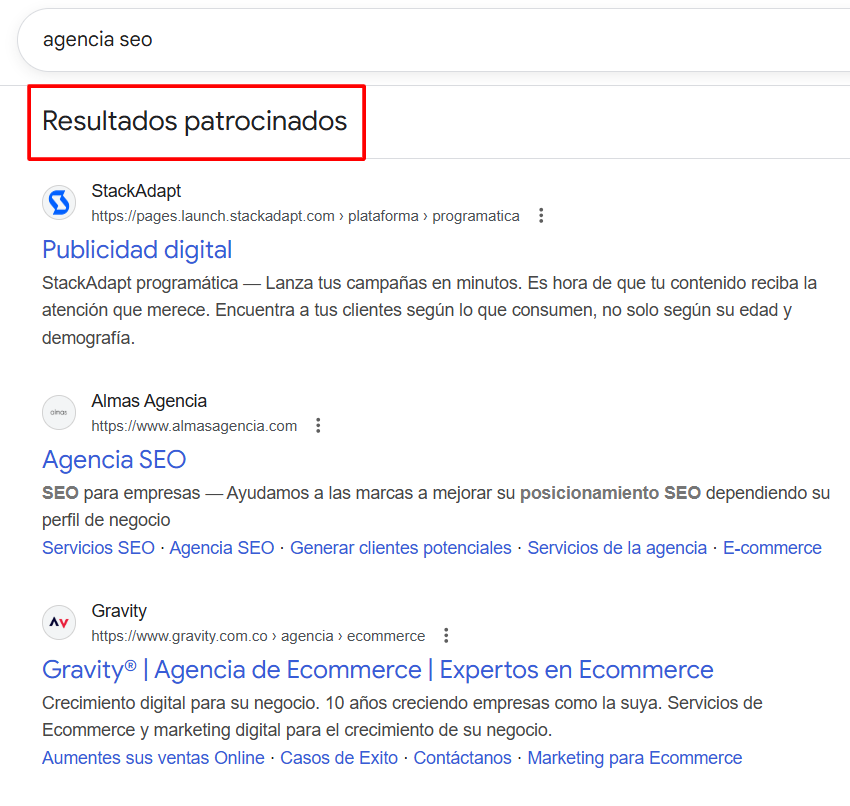Click the StackAdapt logo icon
The image size is (850, 806).
[x=59, y=203]
